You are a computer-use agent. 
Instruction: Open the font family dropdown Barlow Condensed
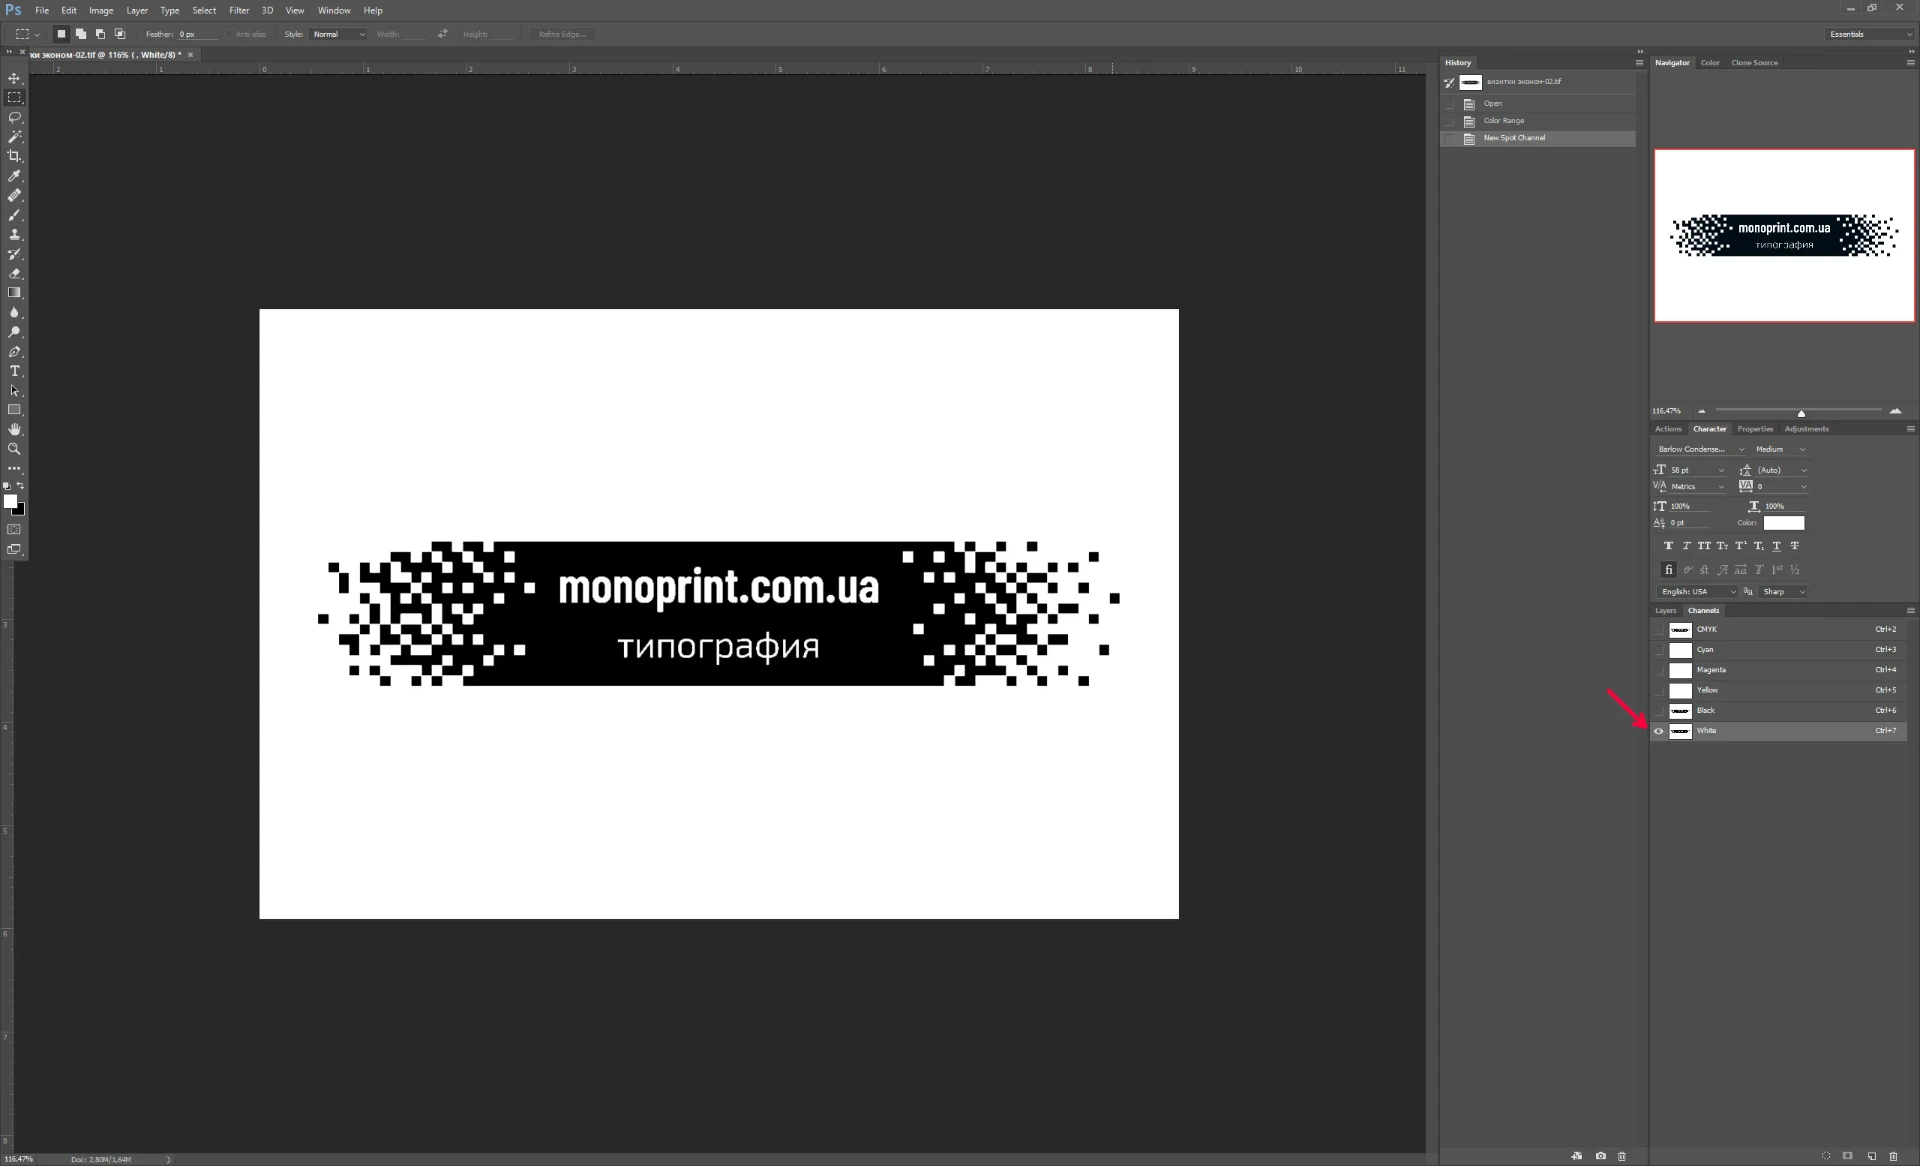[1700, 449]
